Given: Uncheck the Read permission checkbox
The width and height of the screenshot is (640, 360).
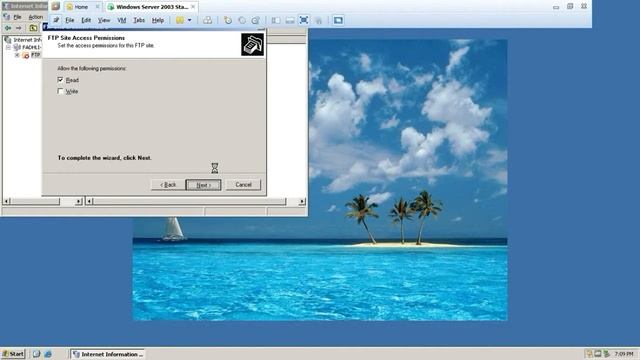Looking at the screenshot, I should coord(60,80).
